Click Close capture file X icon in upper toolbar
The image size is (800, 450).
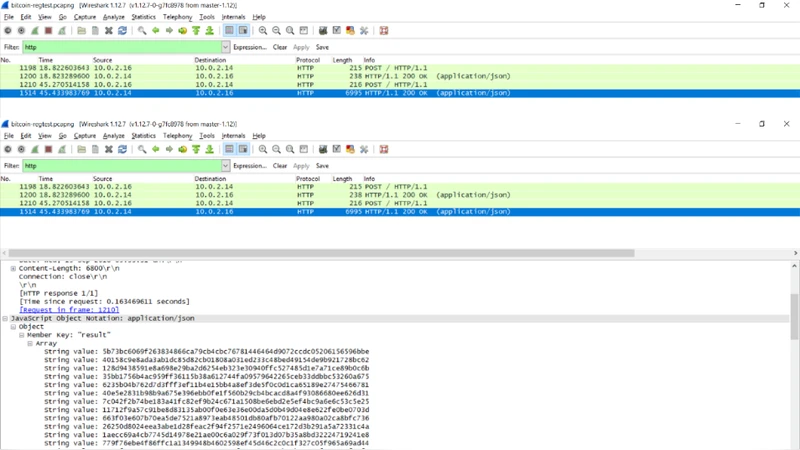pyautogui.click(x=109, y=31)
